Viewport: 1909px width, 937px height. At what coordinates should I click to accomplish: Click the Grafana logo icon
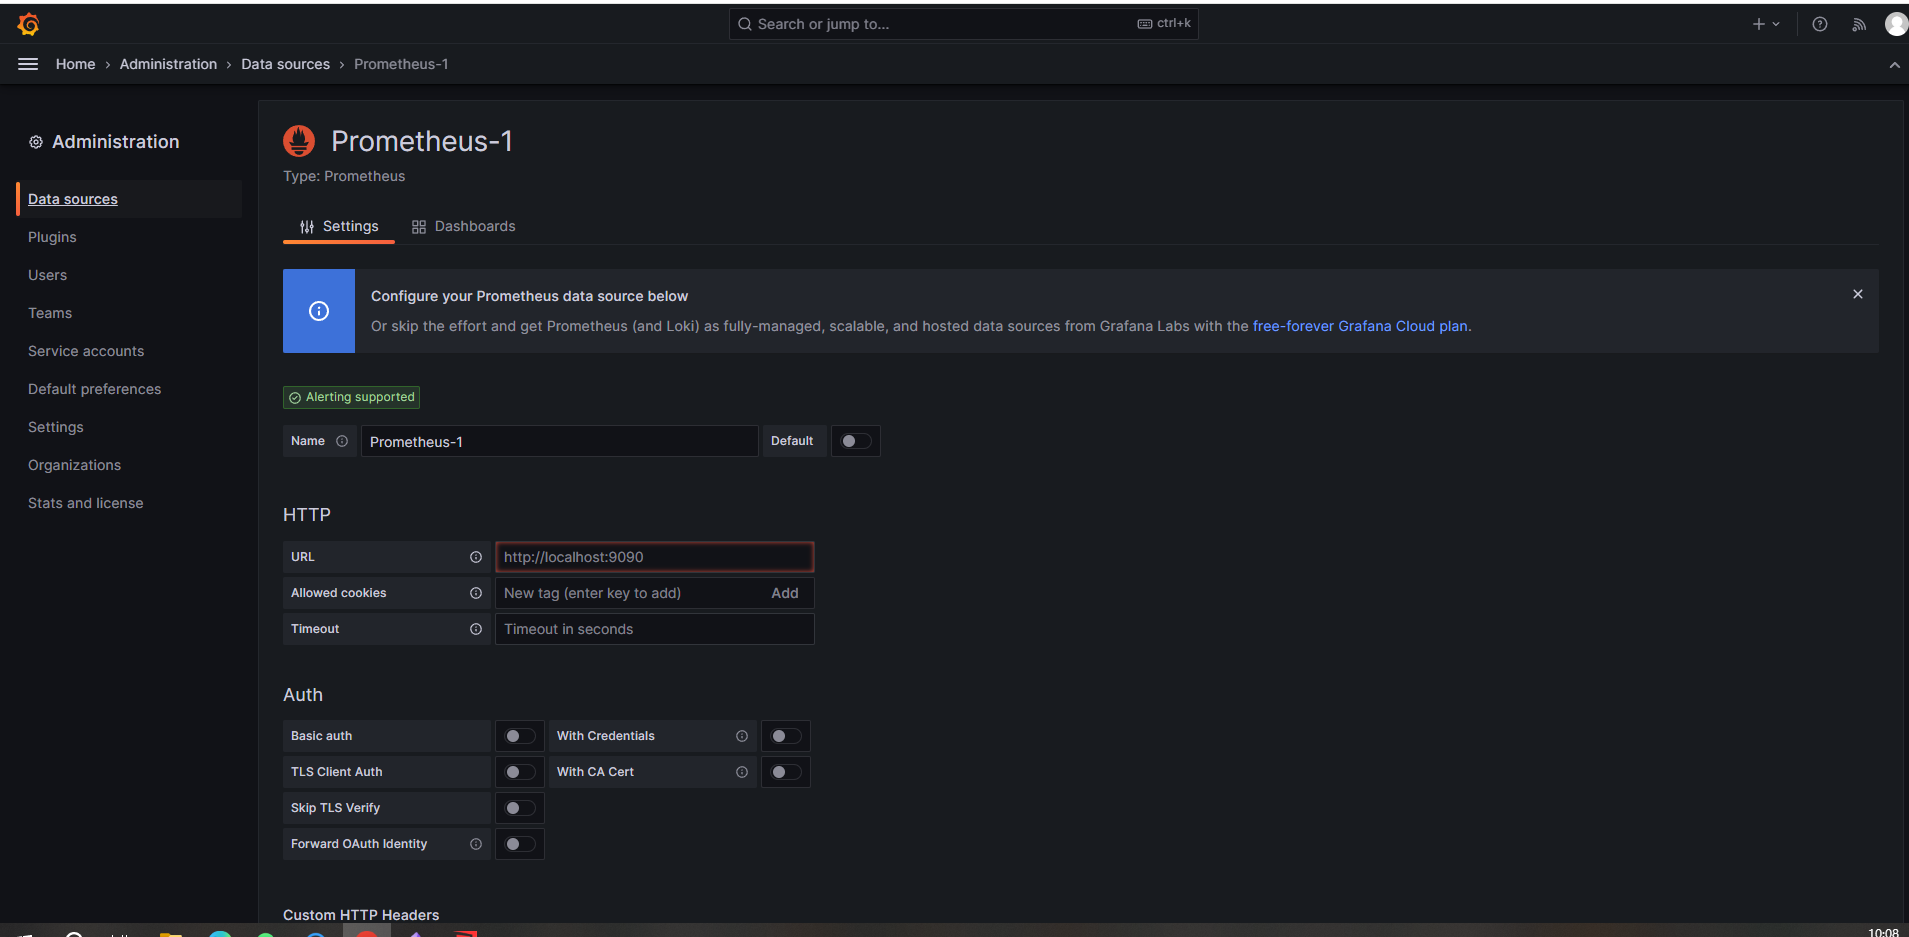pos(29,24)
